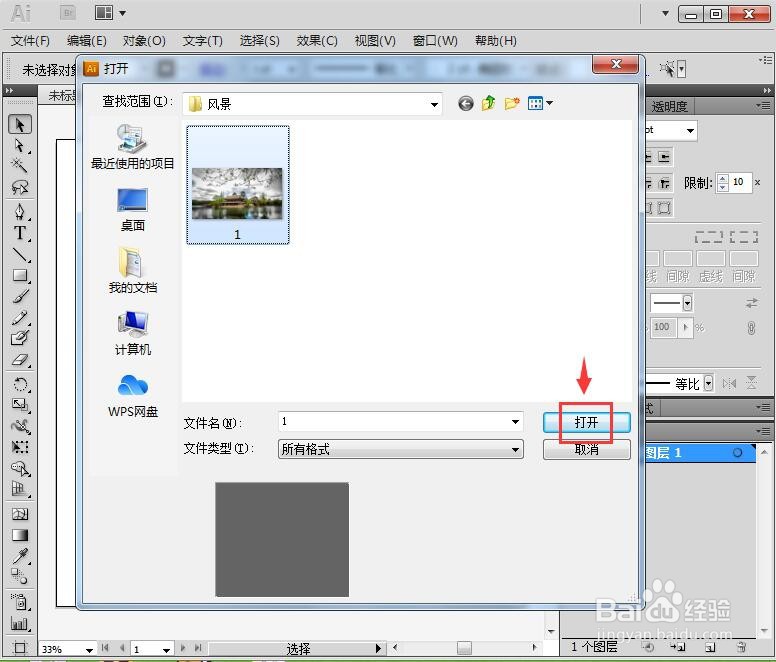Increase the 限制 stepper value
The image size is (776, 662).
[x=723, y=179]
